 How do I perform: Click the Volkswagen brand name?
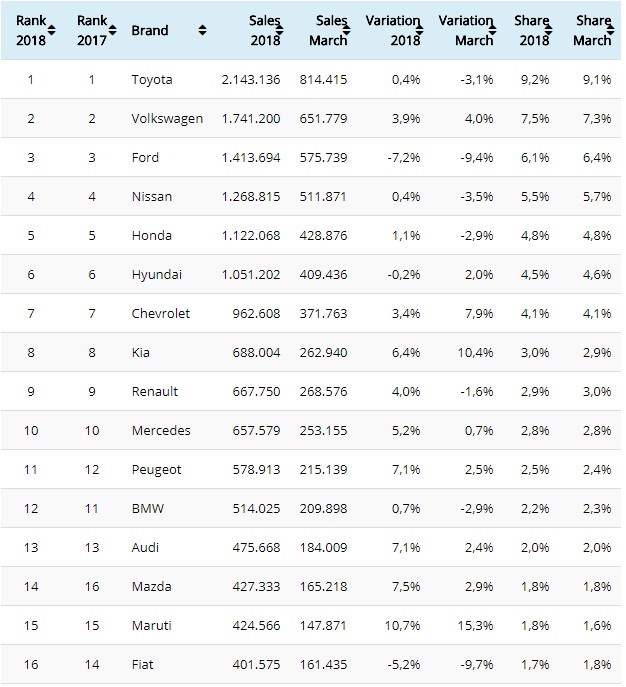(x=167, y=118)
